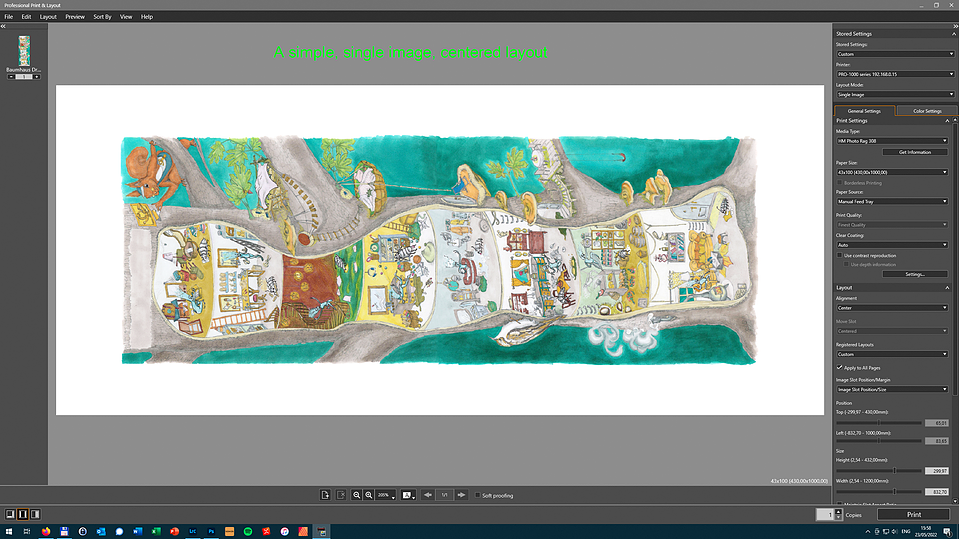Open the Media Type dropdown HM Photo Rag 308
Viewport: 959px width, 539px height.
pyautogui.click(x=892, y=141)
